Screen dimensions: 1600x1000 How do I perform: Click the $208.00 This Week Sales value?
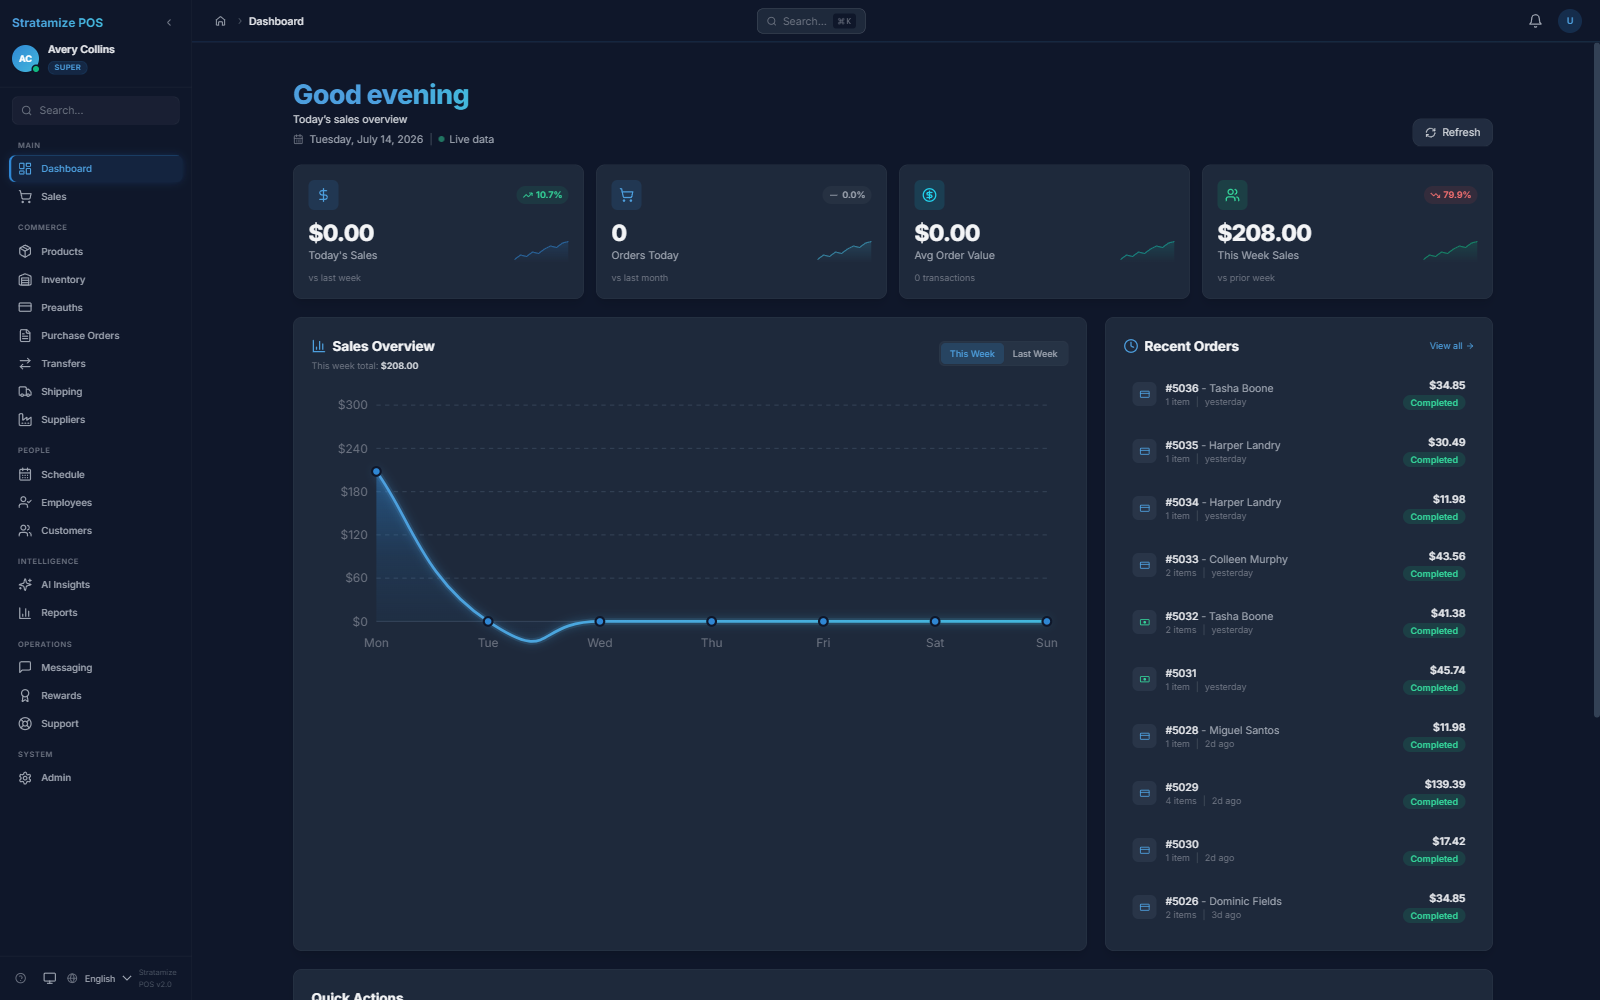point(1264,233)
